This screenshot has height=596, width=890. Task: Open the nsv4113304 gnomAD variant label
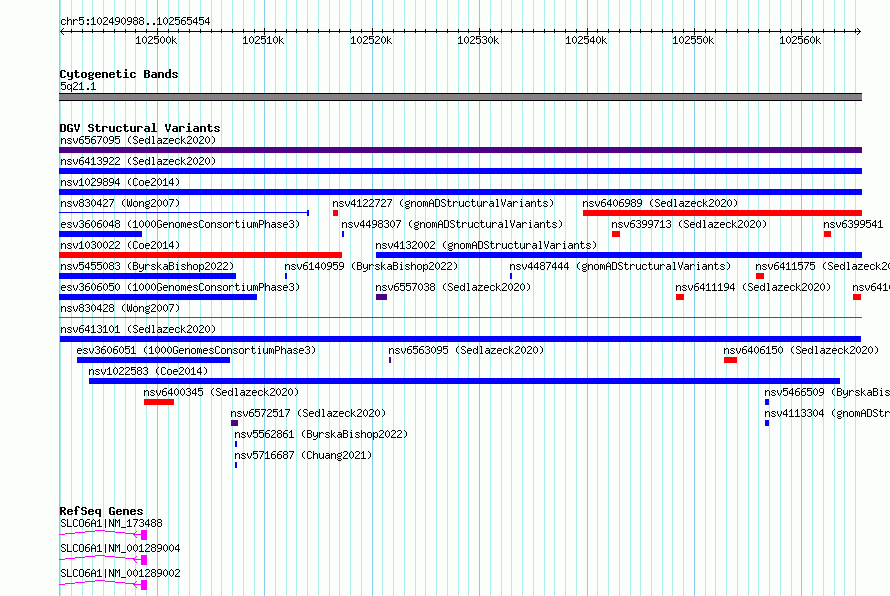pyautogui.click(x=826, y=413)
